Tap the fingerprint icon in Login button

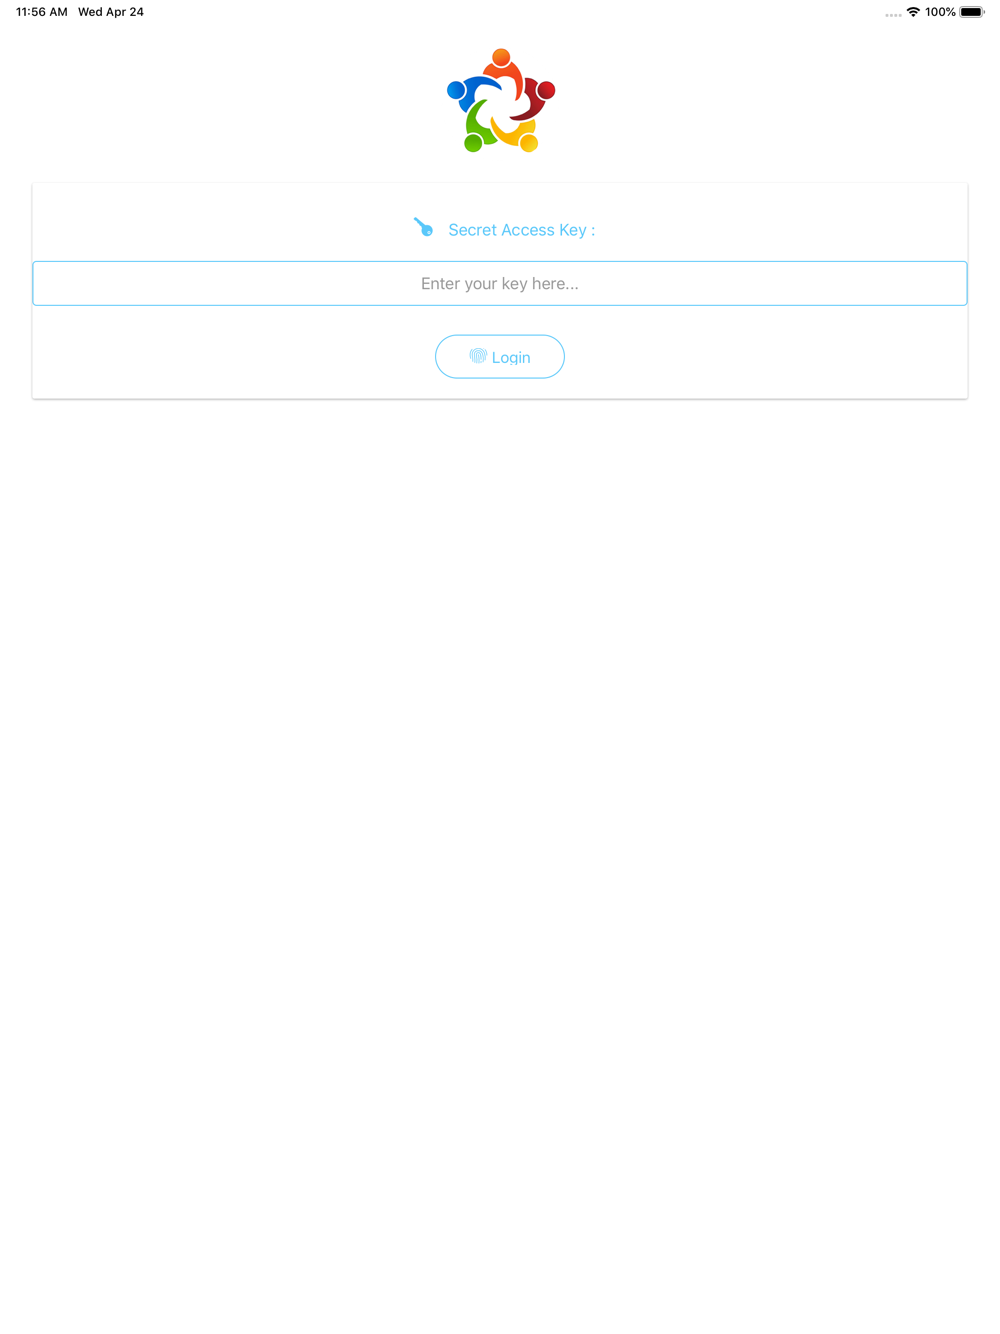click(478, 356)
